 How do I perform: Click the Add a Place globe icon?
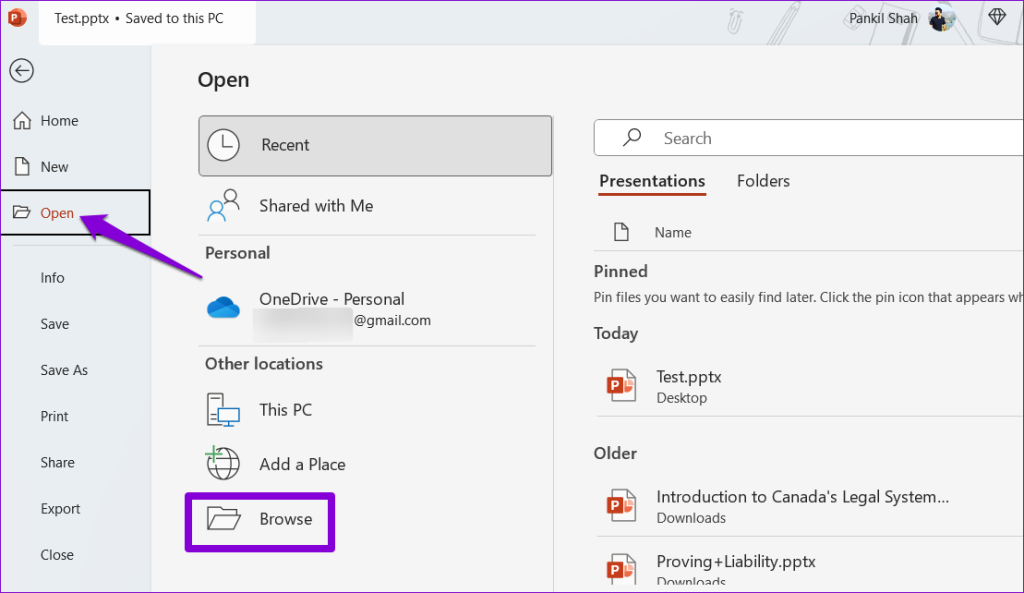tap(221, 463)
